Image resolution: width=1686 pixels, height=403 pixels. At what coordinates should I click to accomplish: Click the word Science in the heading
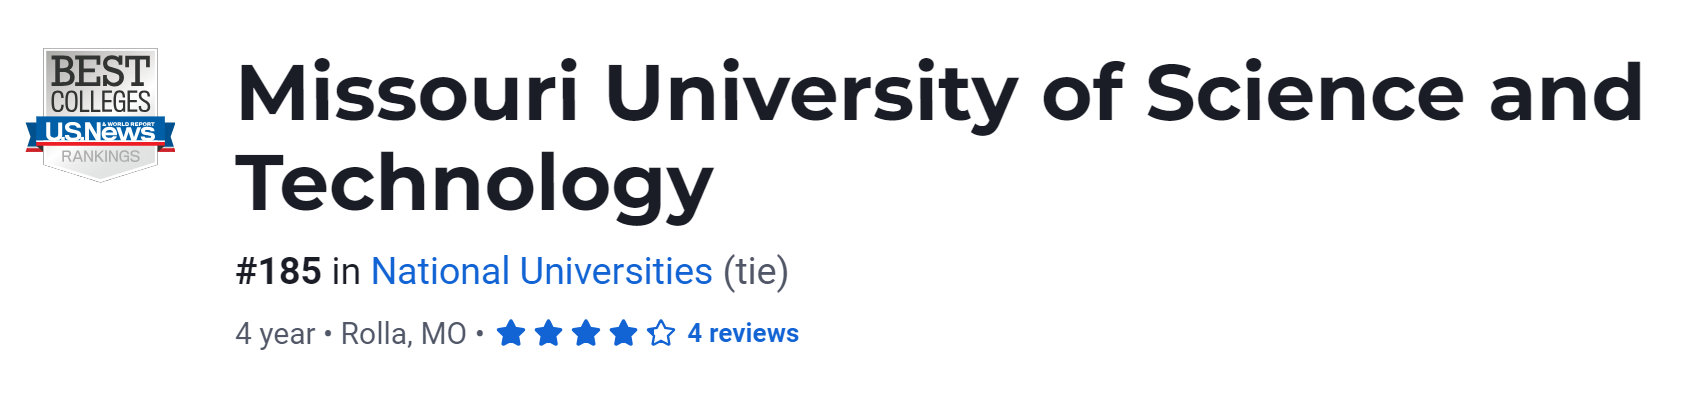(1305, 93)
